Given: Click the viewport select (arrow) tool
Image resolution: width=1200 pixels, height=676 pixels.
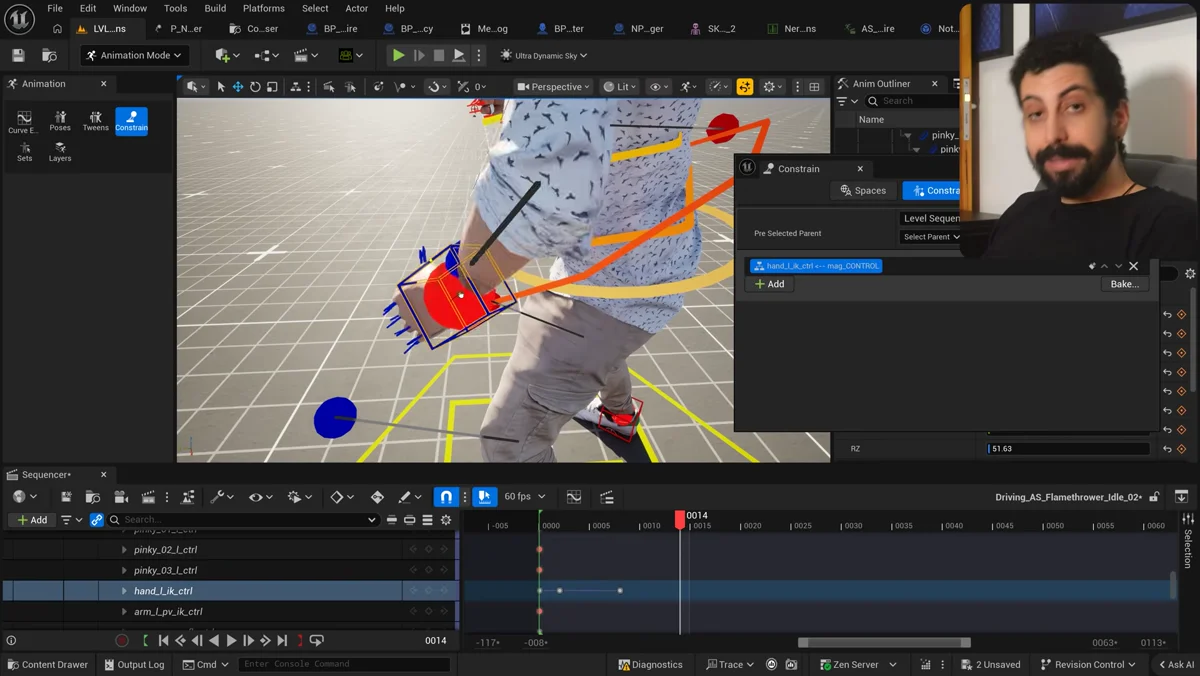Looking at the screenshot, I should pos(221,87).
